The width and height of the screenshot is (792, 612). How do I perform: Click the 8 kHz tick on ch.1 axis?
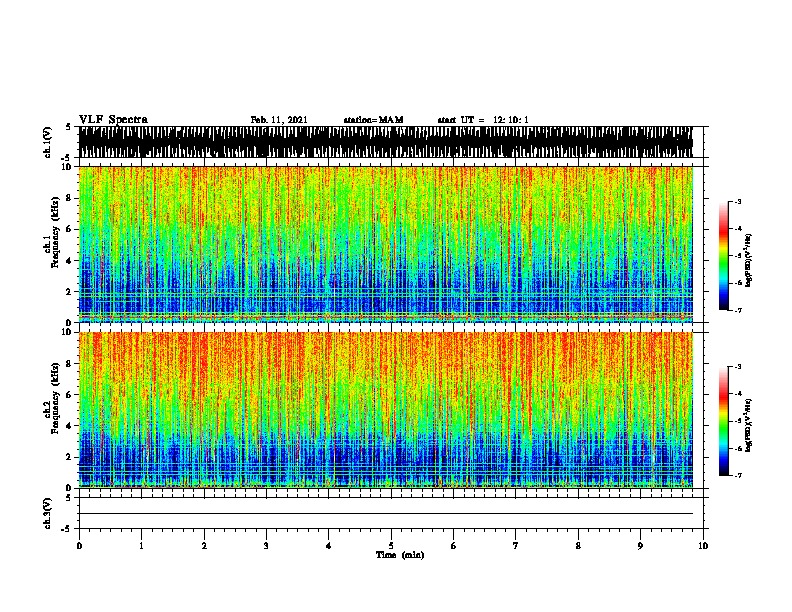(69, 198)
